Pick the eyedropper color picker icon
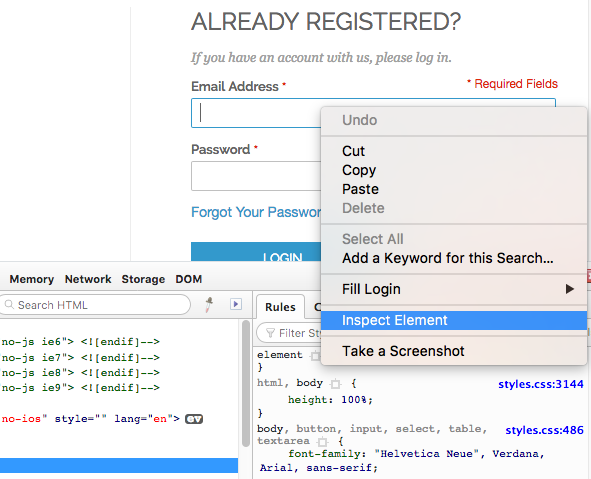 point(209,305)
